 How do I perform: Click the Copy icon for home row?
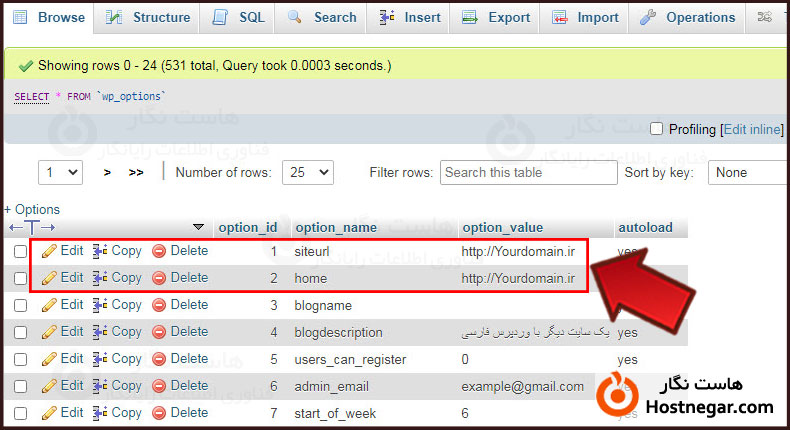pyautogui.click(x=100, y=278)
